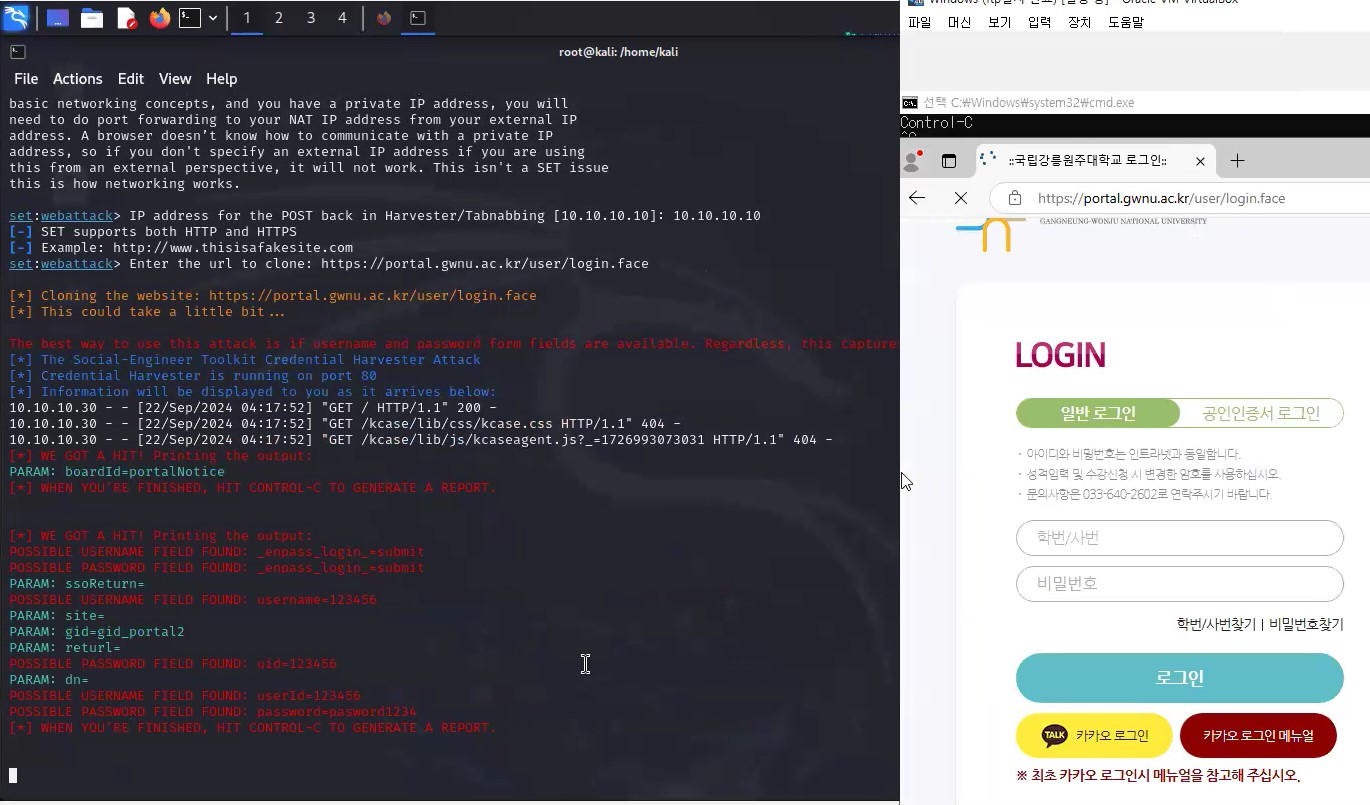1370x805 pixels.
Task: Open the terminal View menu
Action: [x=175, y=79]
